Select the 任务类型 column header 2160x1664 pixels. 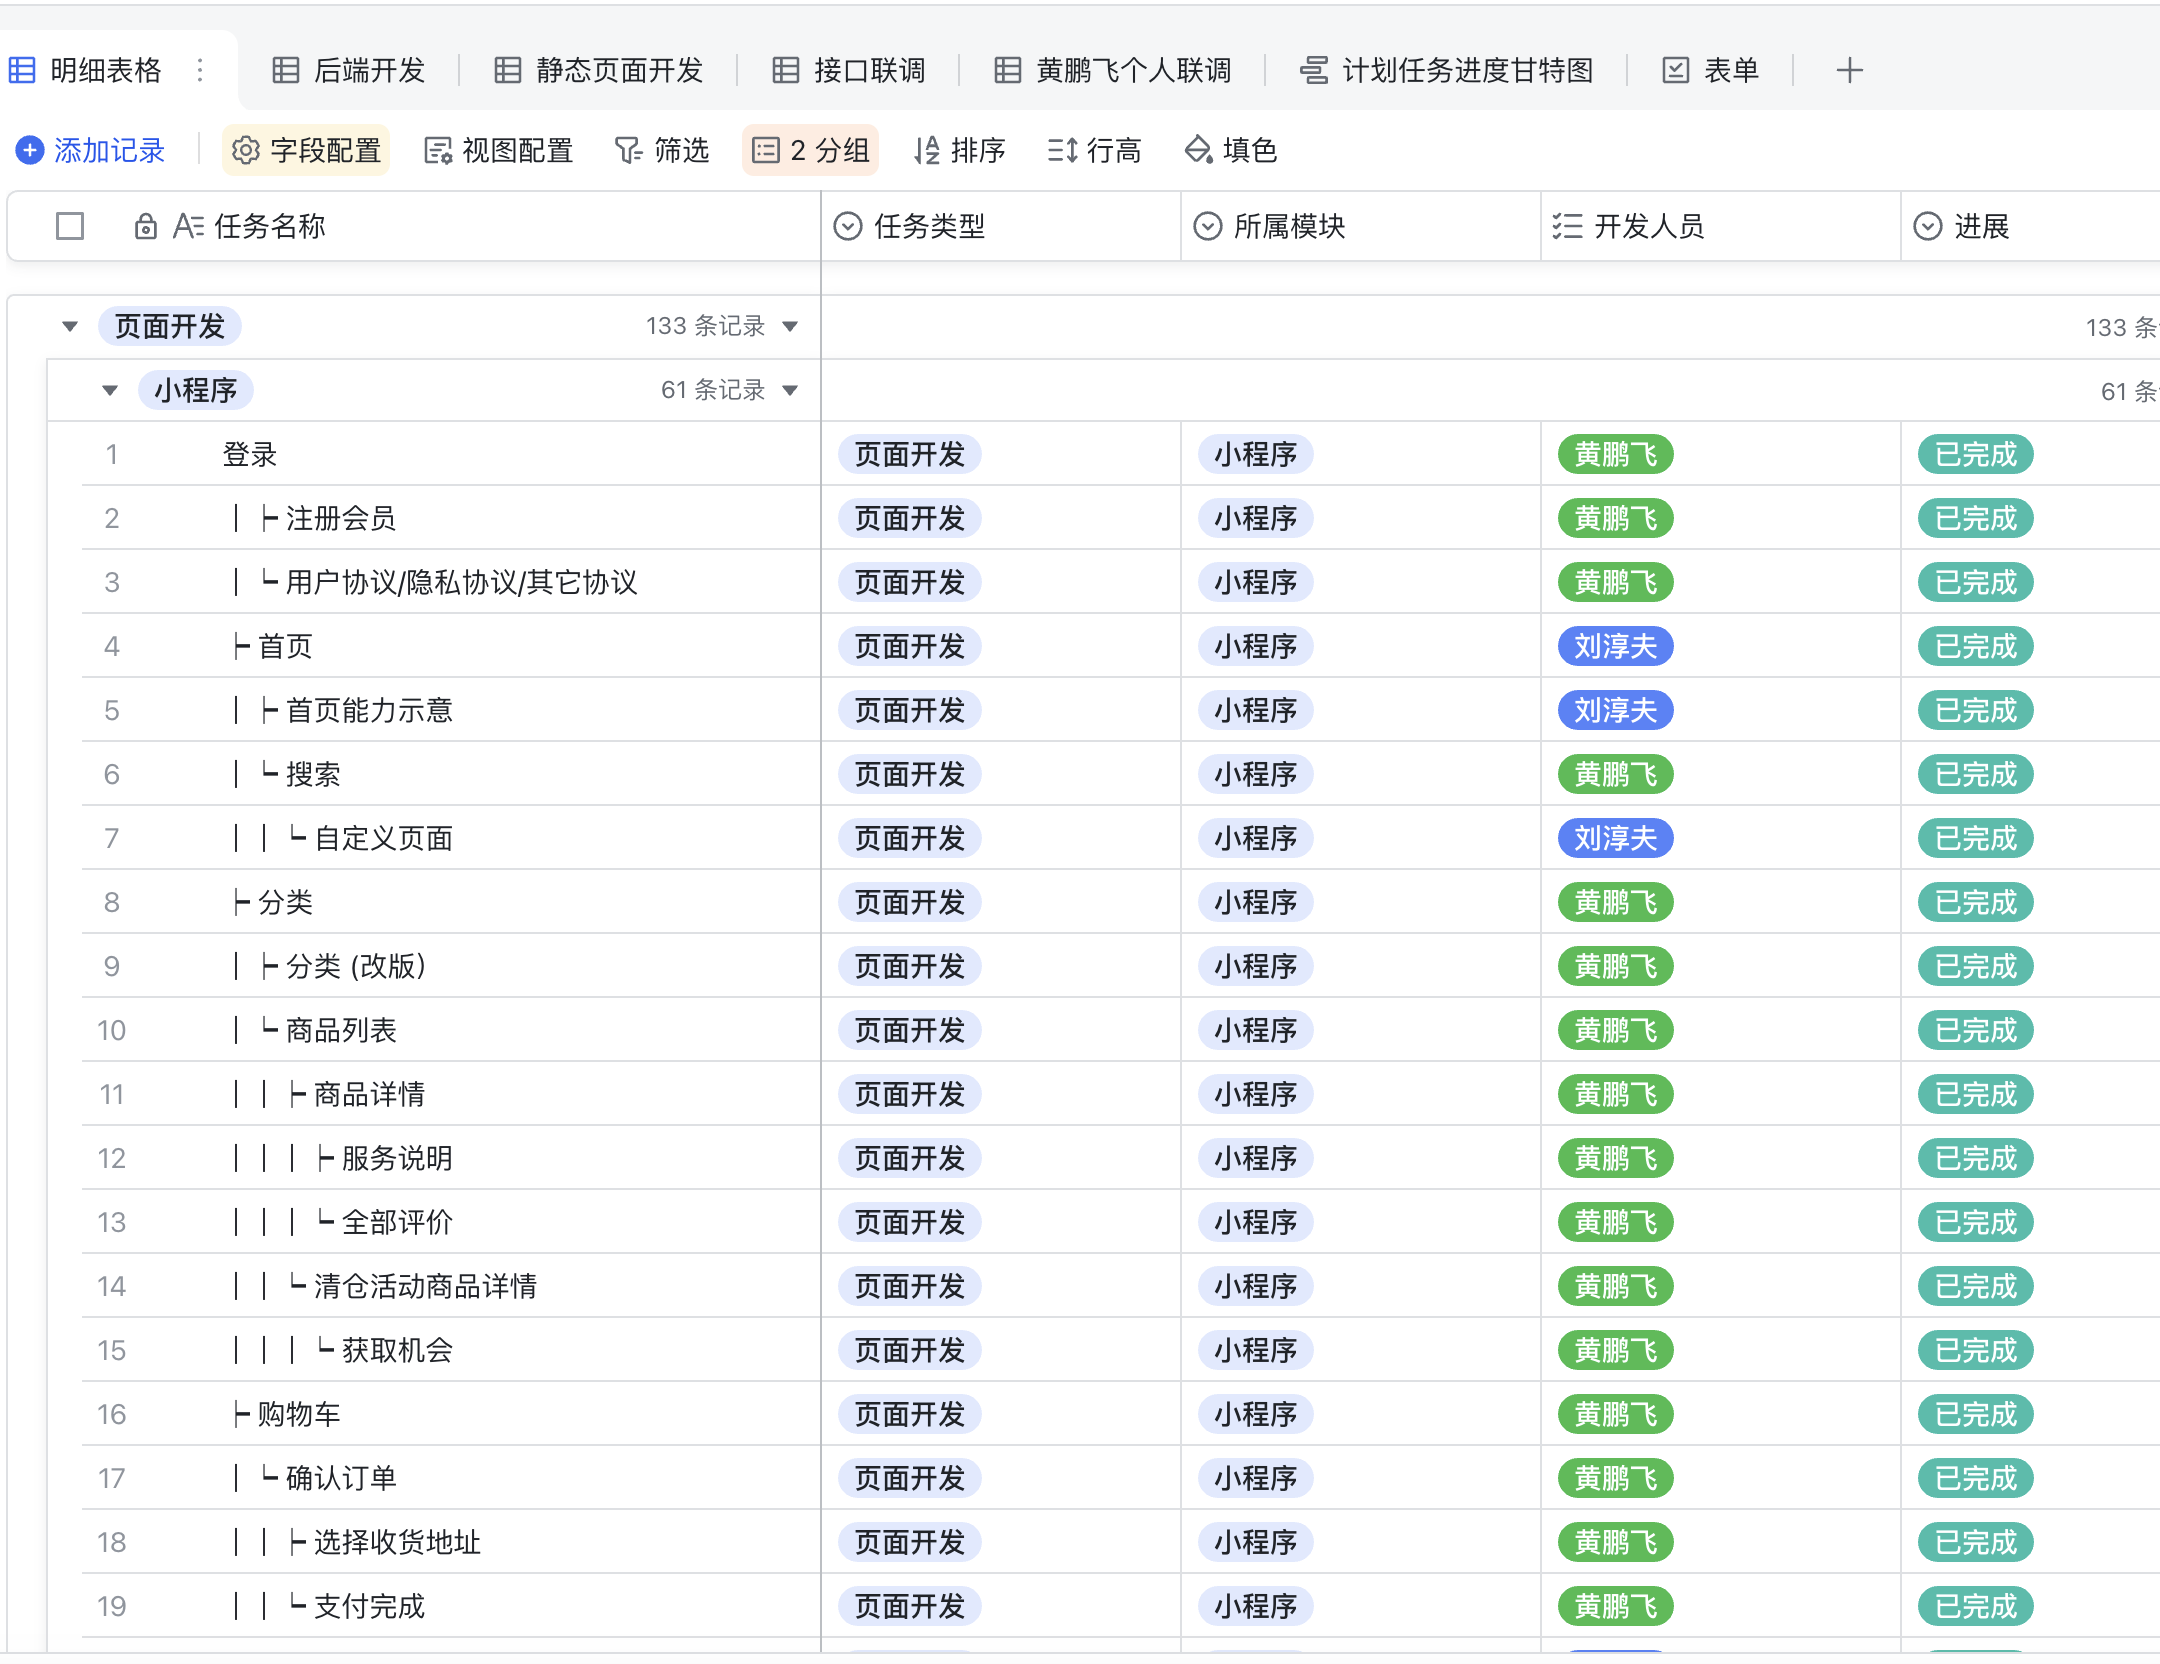[x=1001, y=226]
